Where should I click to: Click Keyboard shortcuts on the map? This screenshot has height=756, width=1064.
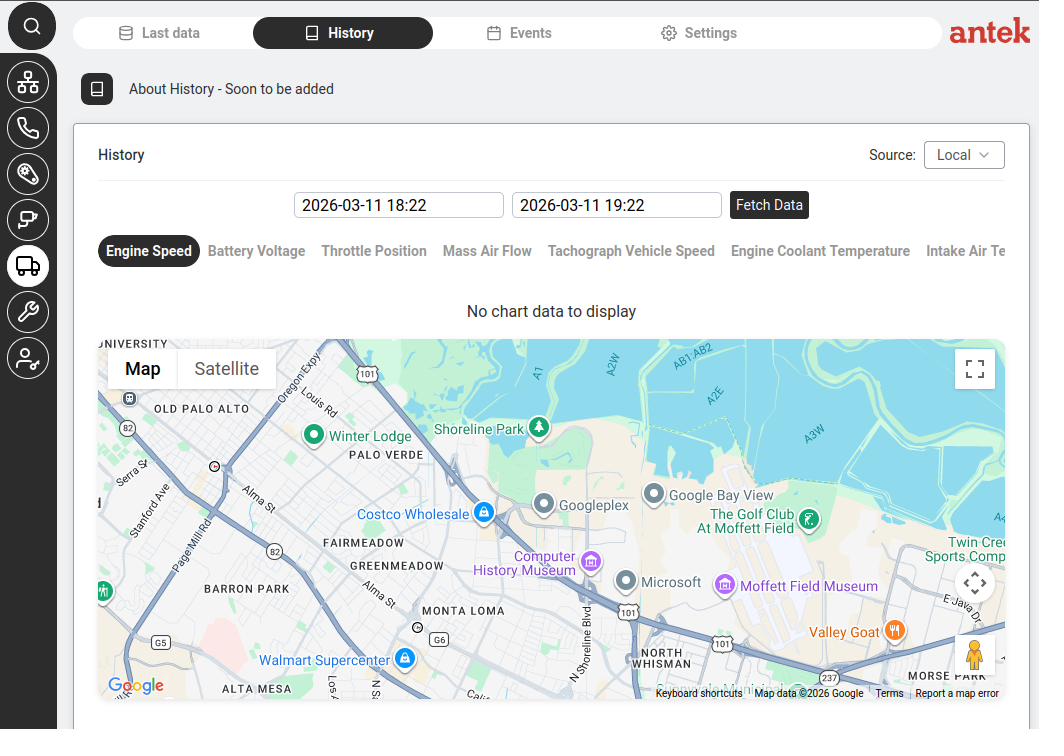(x=699, y=693)
